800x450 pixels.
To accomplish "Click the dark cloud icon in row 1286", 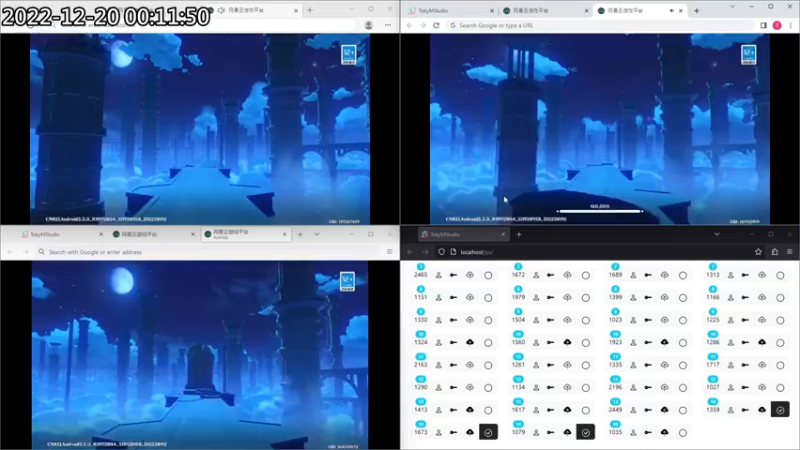I will point(762,342).
